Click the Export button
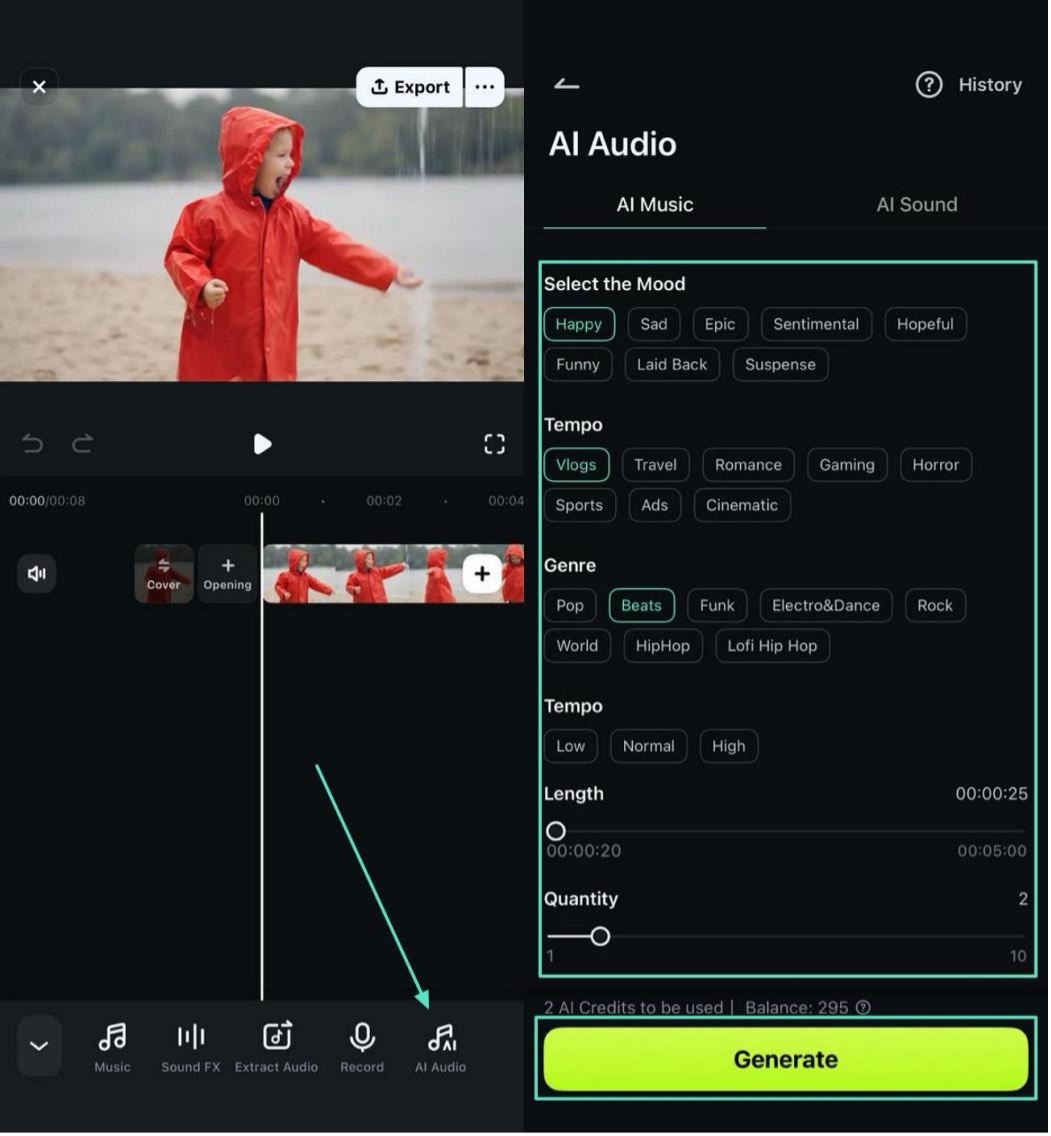 pos(410,87)
